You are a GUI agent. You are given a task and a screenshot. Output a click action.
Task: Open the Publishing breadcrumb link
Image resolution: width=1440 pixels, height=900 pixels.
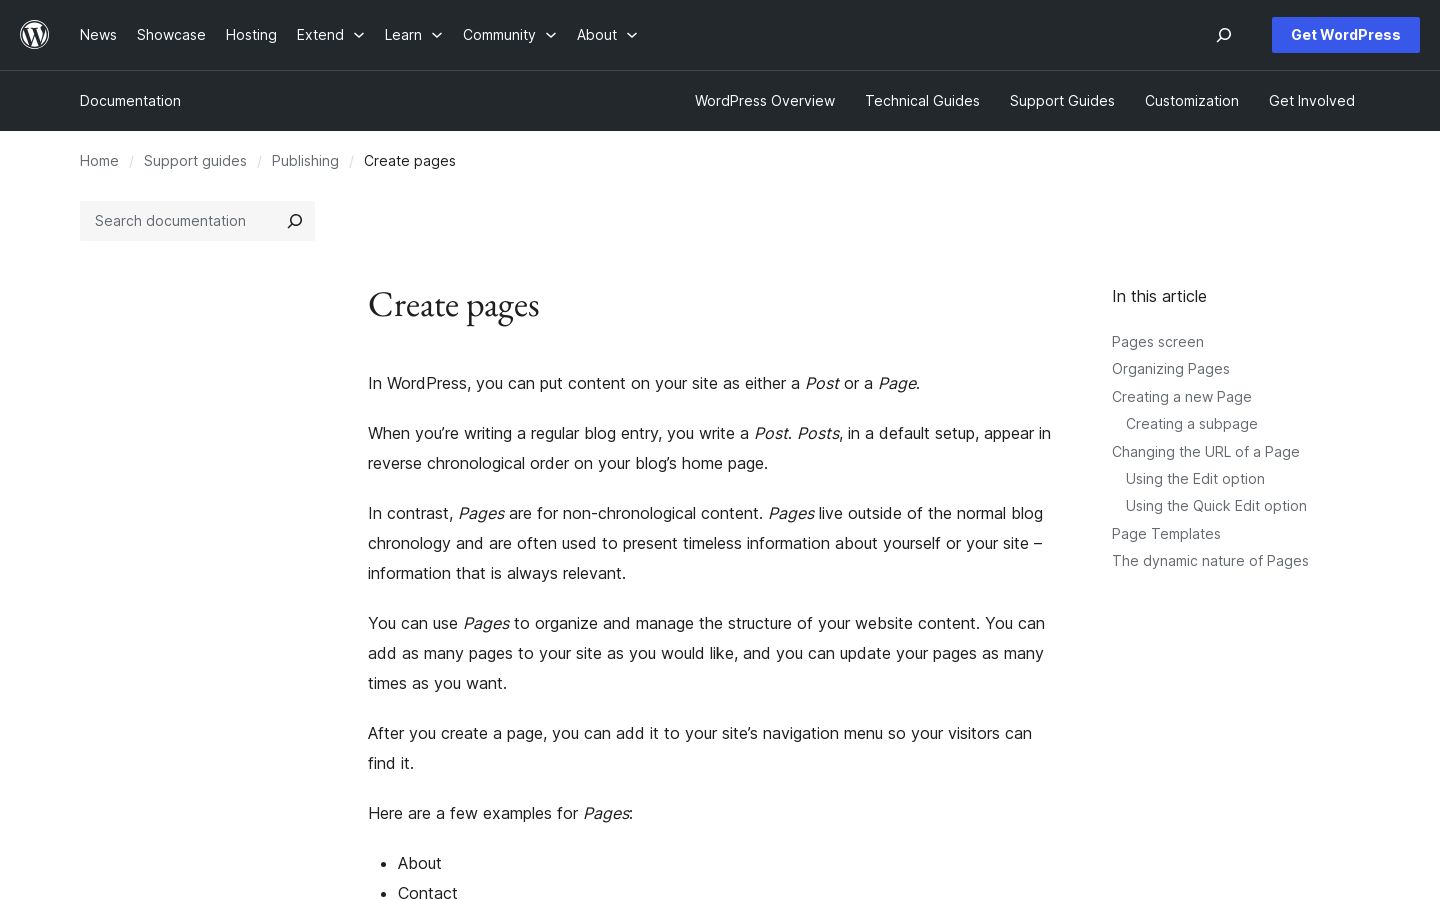305,161
